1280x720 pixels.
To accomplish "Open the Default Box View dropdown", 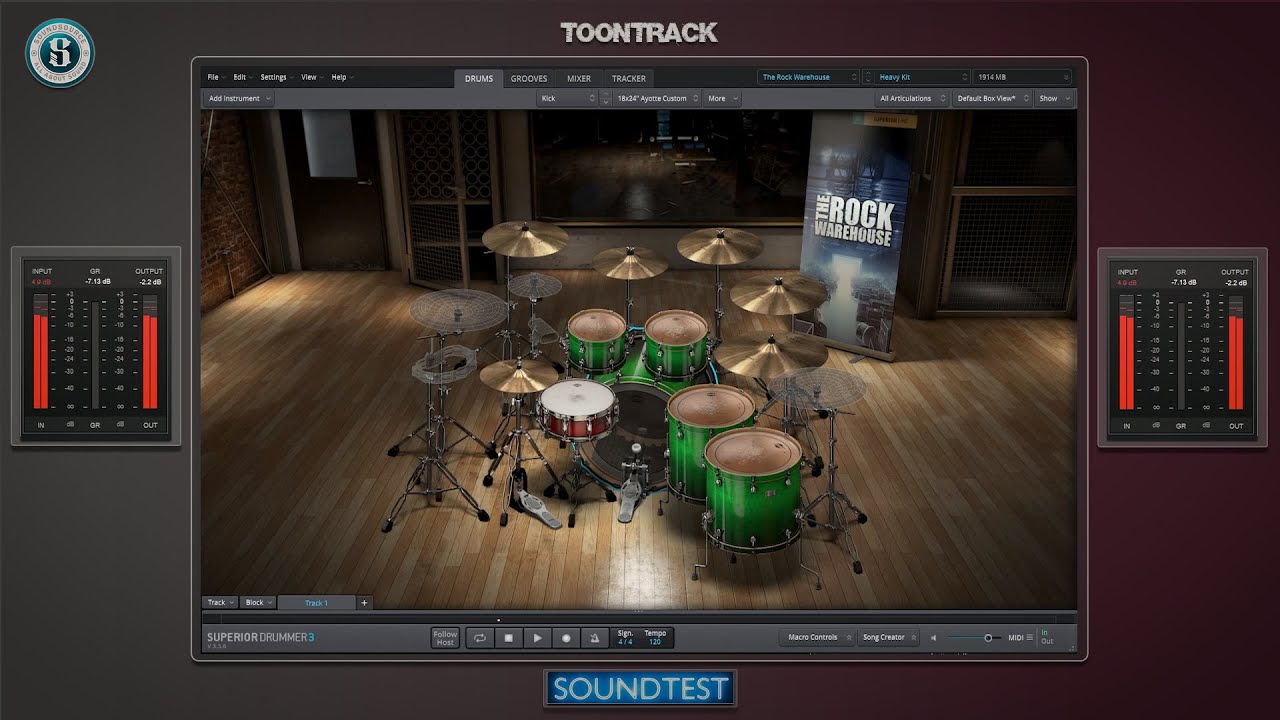I will (x=992, y=99).
